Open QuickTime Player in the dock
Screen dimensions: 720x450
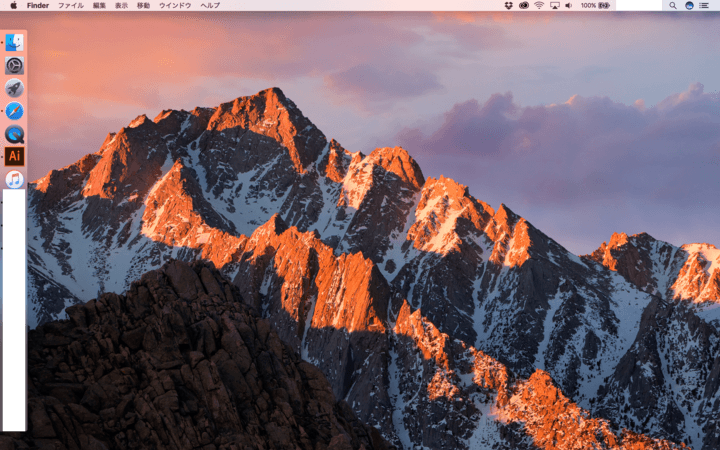[x=14, y=134]
